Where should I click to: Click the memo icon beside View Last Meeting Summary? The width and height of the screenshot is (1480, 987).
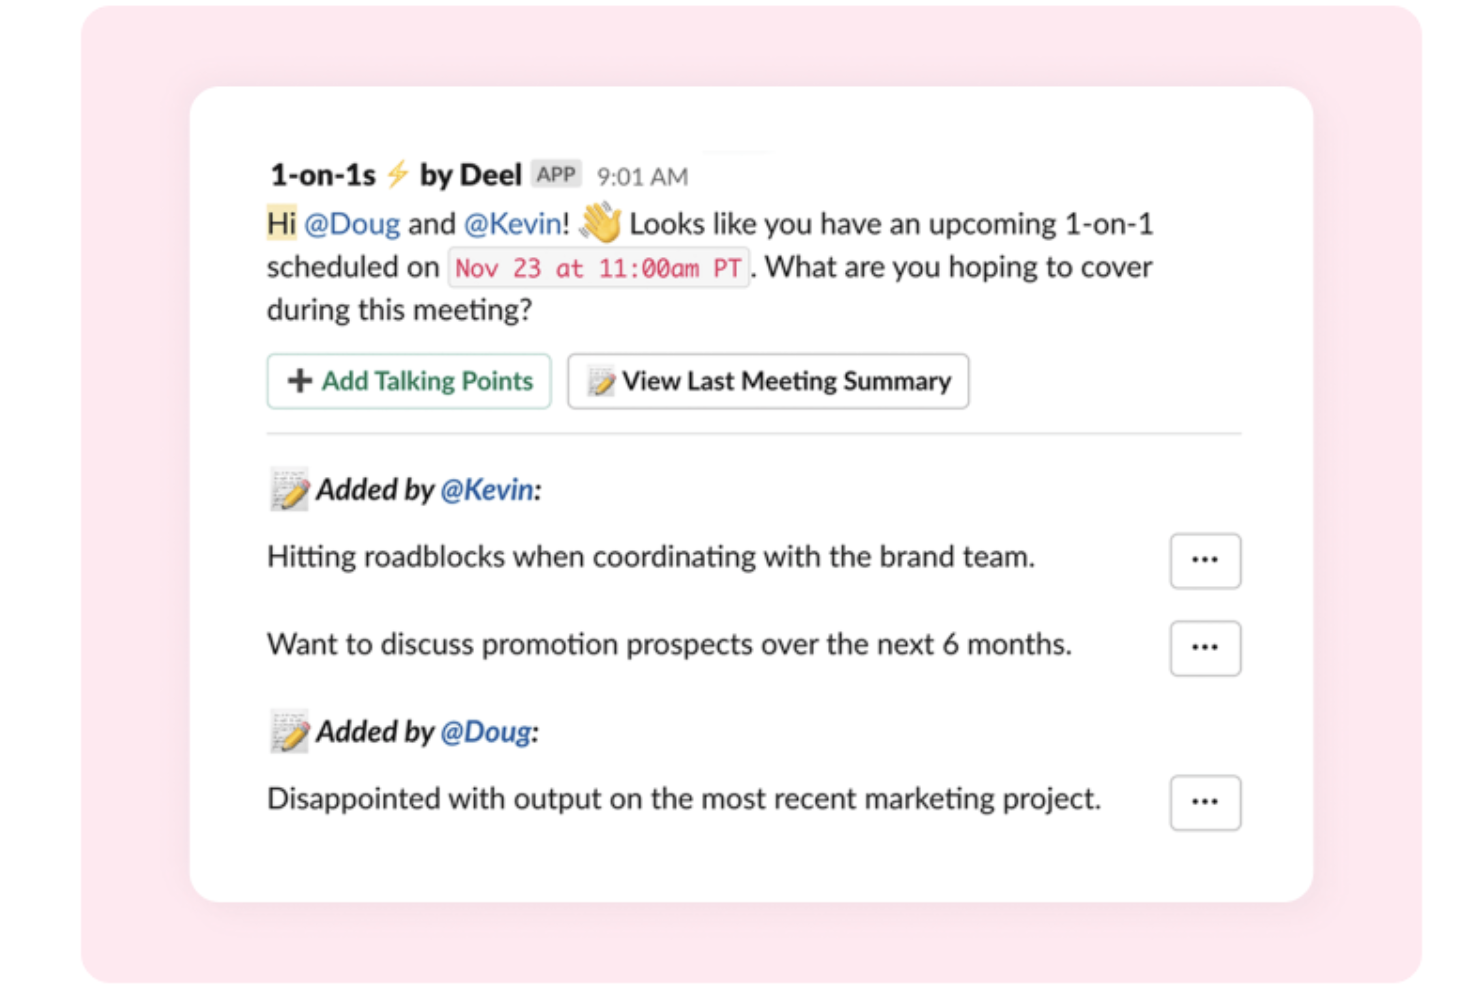click(x=601, y=381)
